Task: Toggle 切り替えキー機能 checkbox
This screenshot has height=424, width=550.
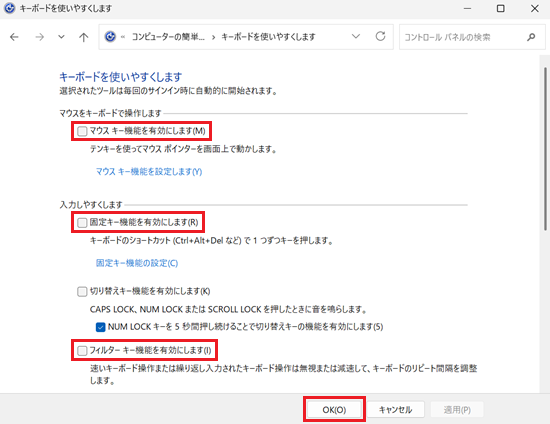Action: coord(82,291)
